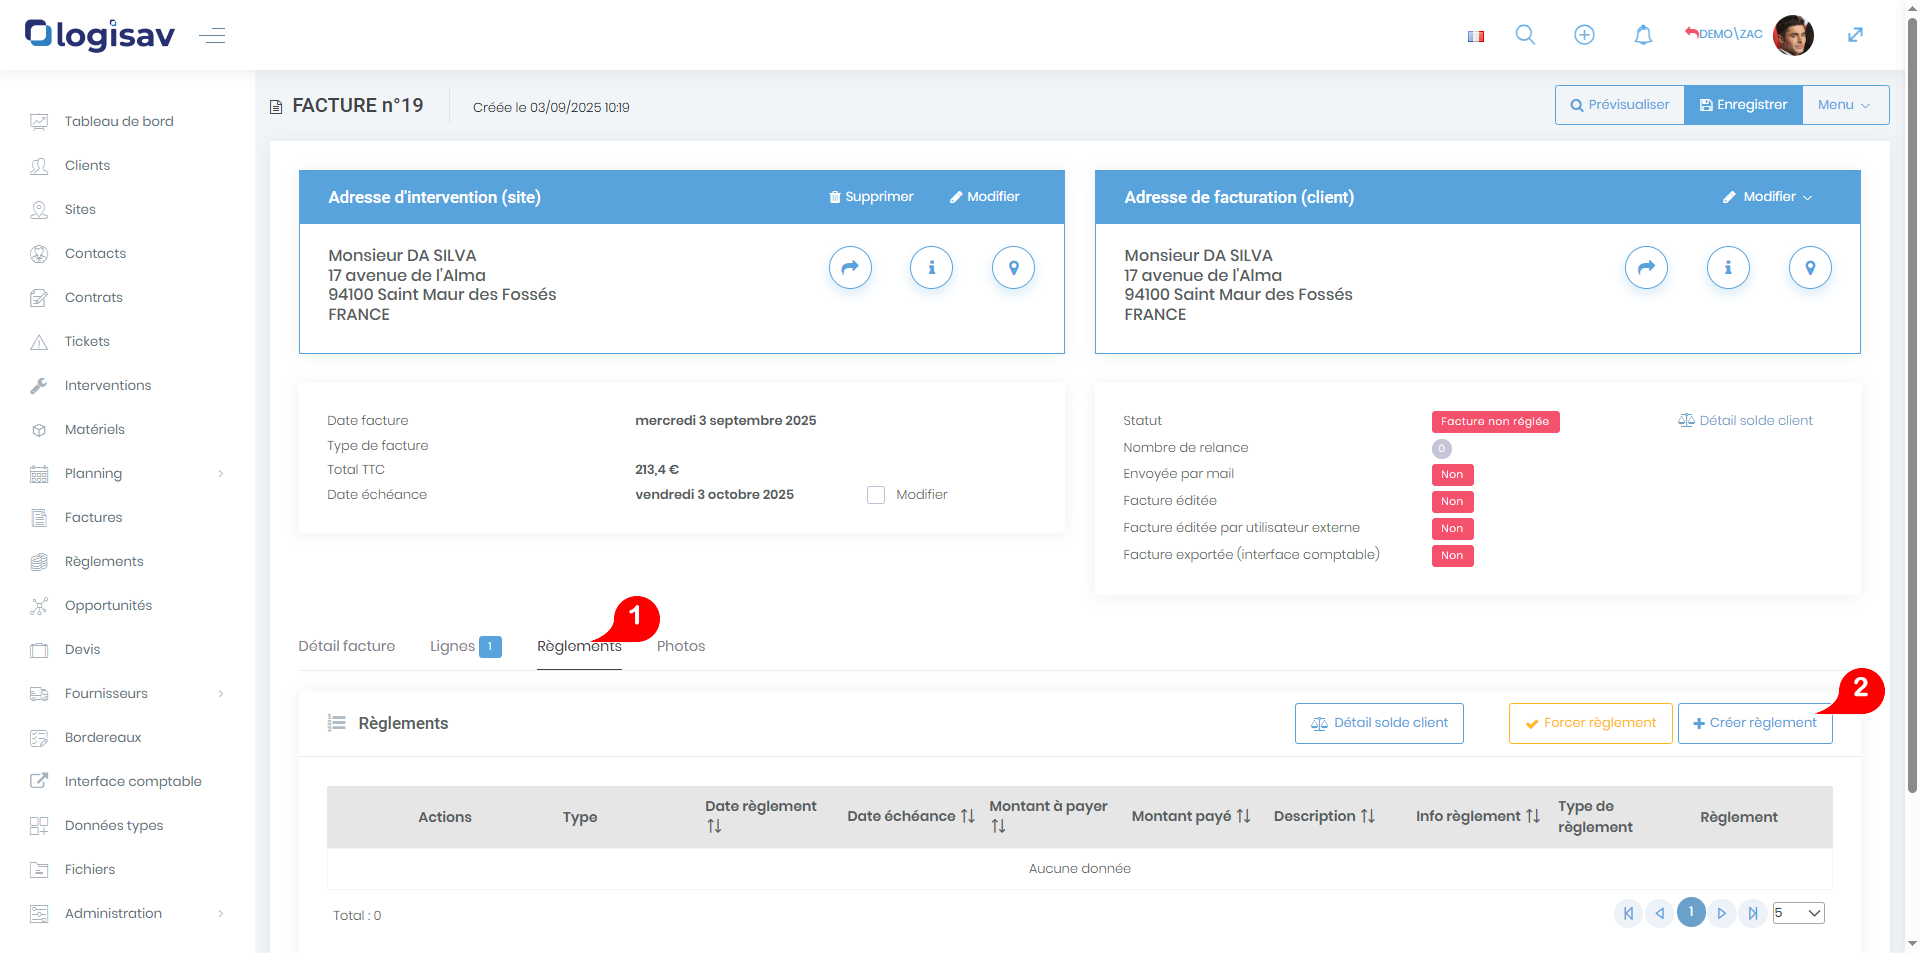The image size is (1920, 953).
Task: Click share arrow icon in billing address
Action: point(1646,268)
